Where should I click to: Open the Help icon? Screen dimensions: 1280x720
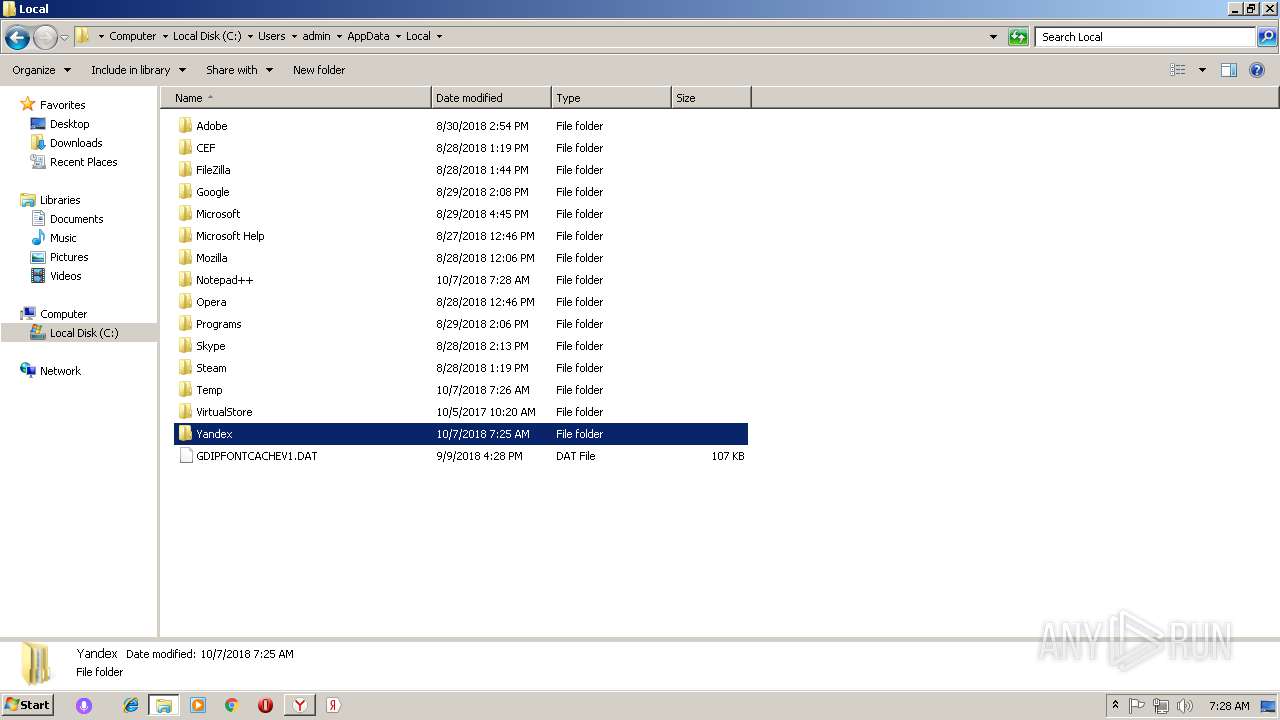[1257, 70]
